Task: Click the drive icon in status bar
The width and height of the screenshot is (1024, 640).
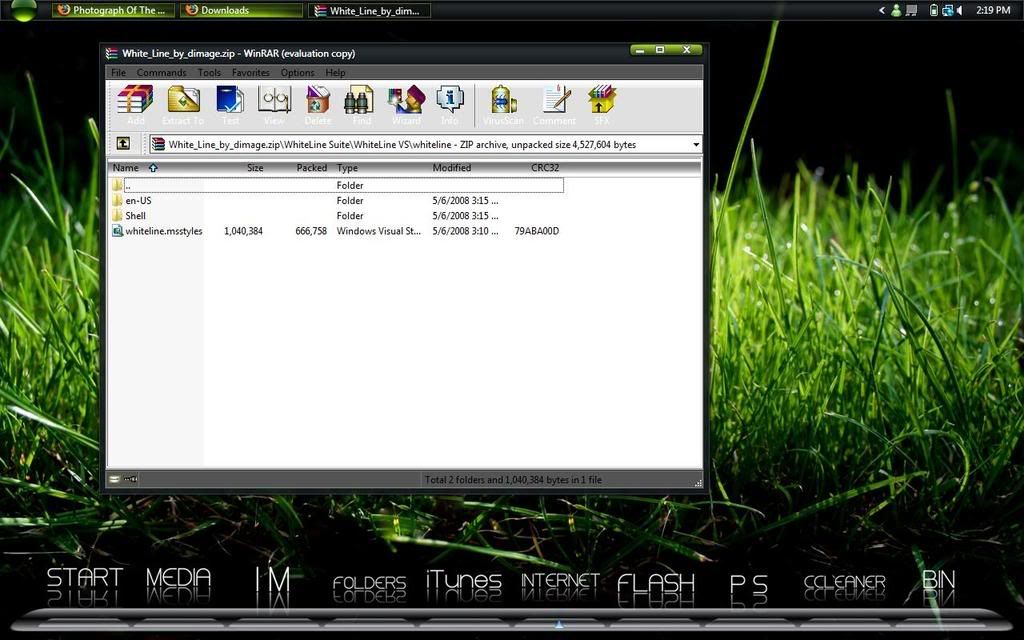Action: (114, 479)
